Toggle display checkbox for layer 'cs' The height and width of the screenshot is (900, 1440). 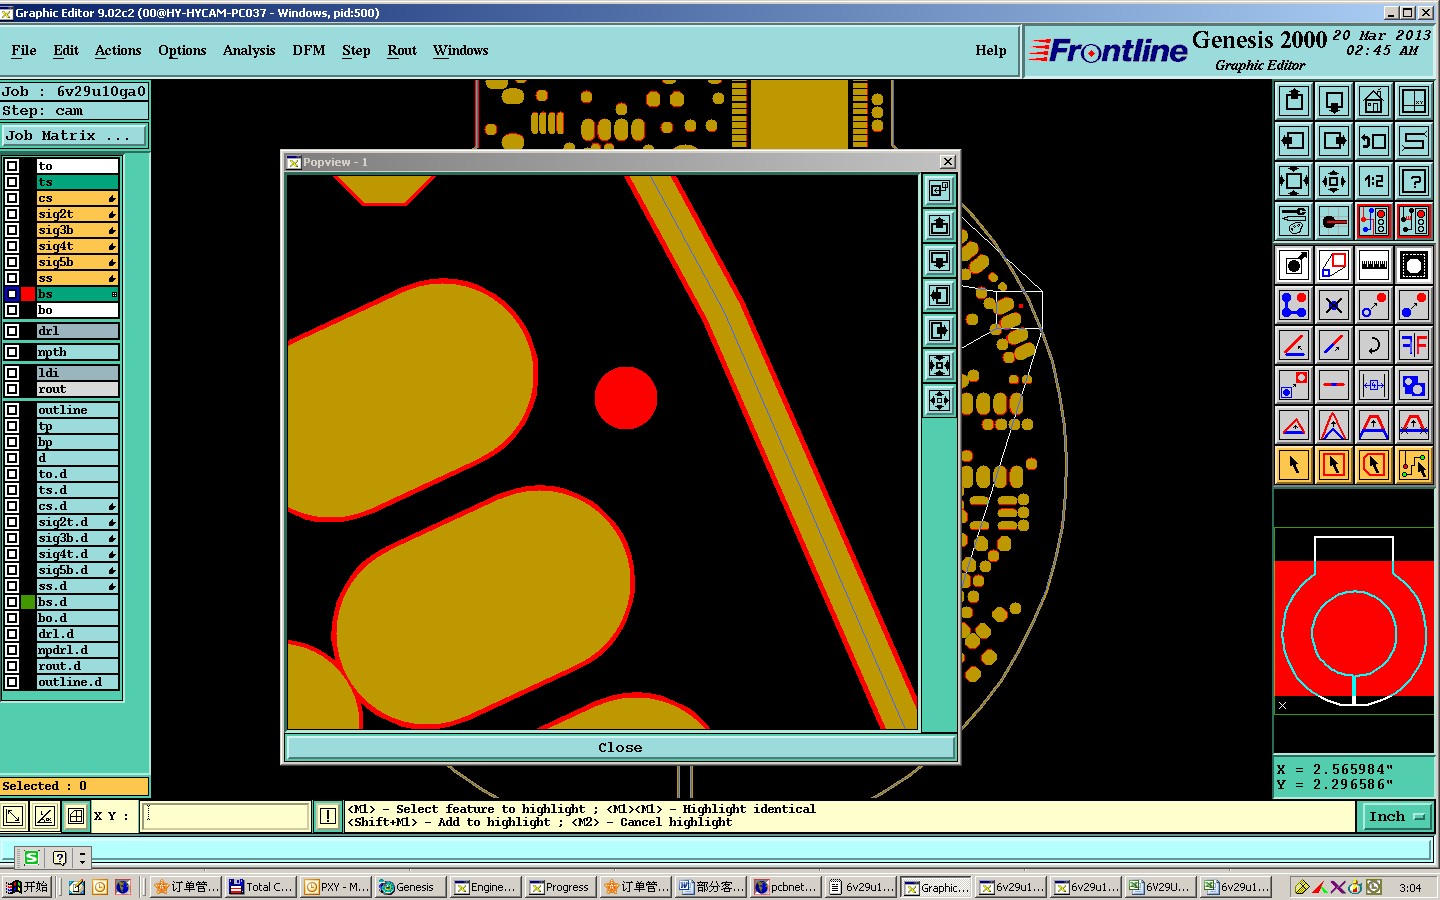pos(12,198)
